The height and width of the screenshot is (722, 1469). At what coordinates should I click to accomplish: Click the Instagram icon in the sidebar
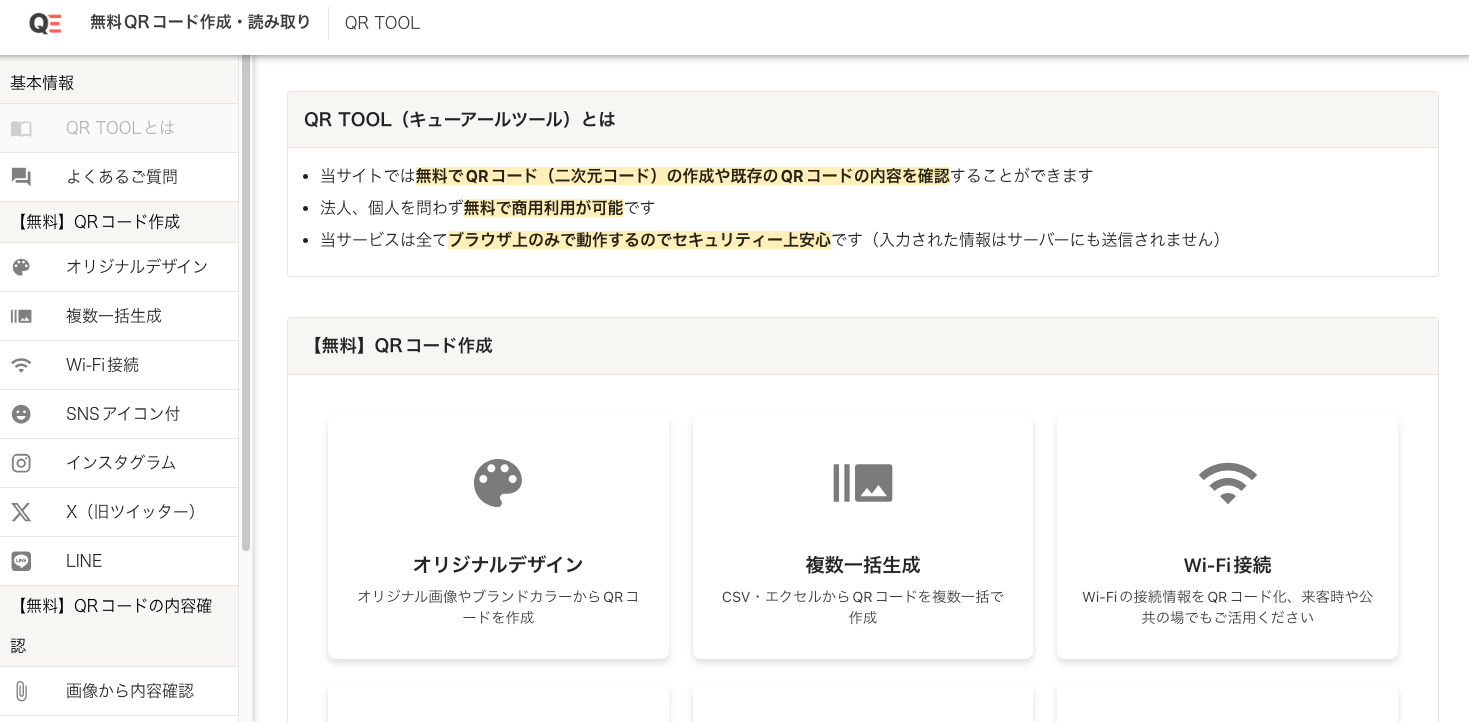[x=23, y=463]
